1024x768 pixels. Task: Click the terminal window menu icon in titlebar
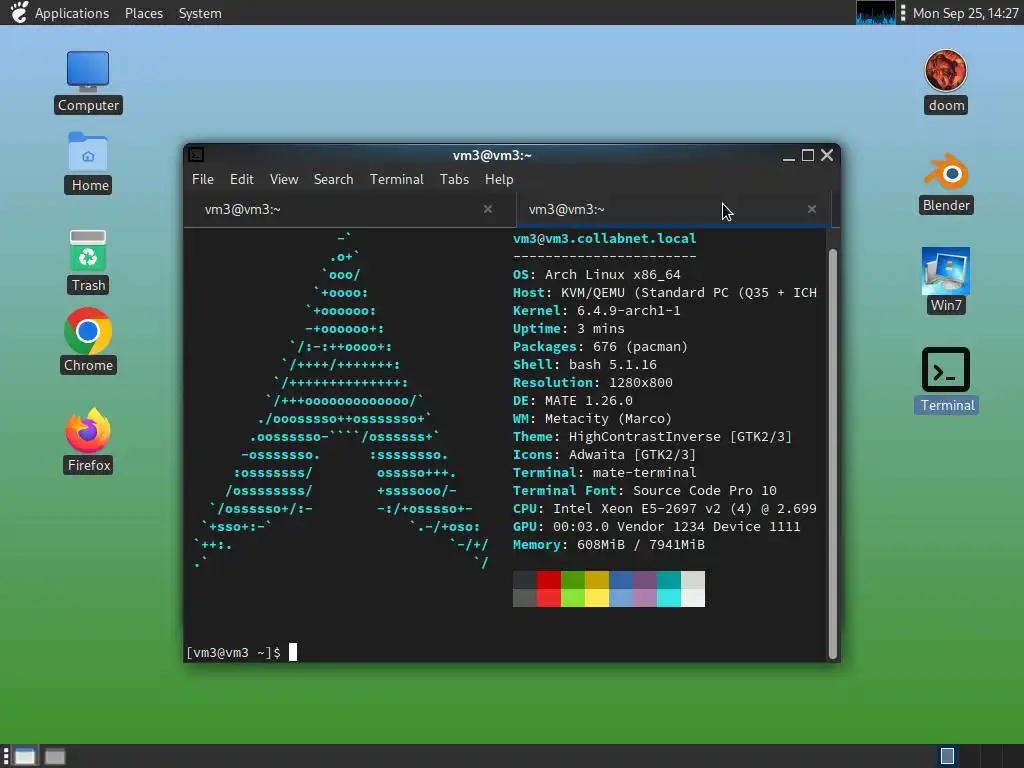196,155
